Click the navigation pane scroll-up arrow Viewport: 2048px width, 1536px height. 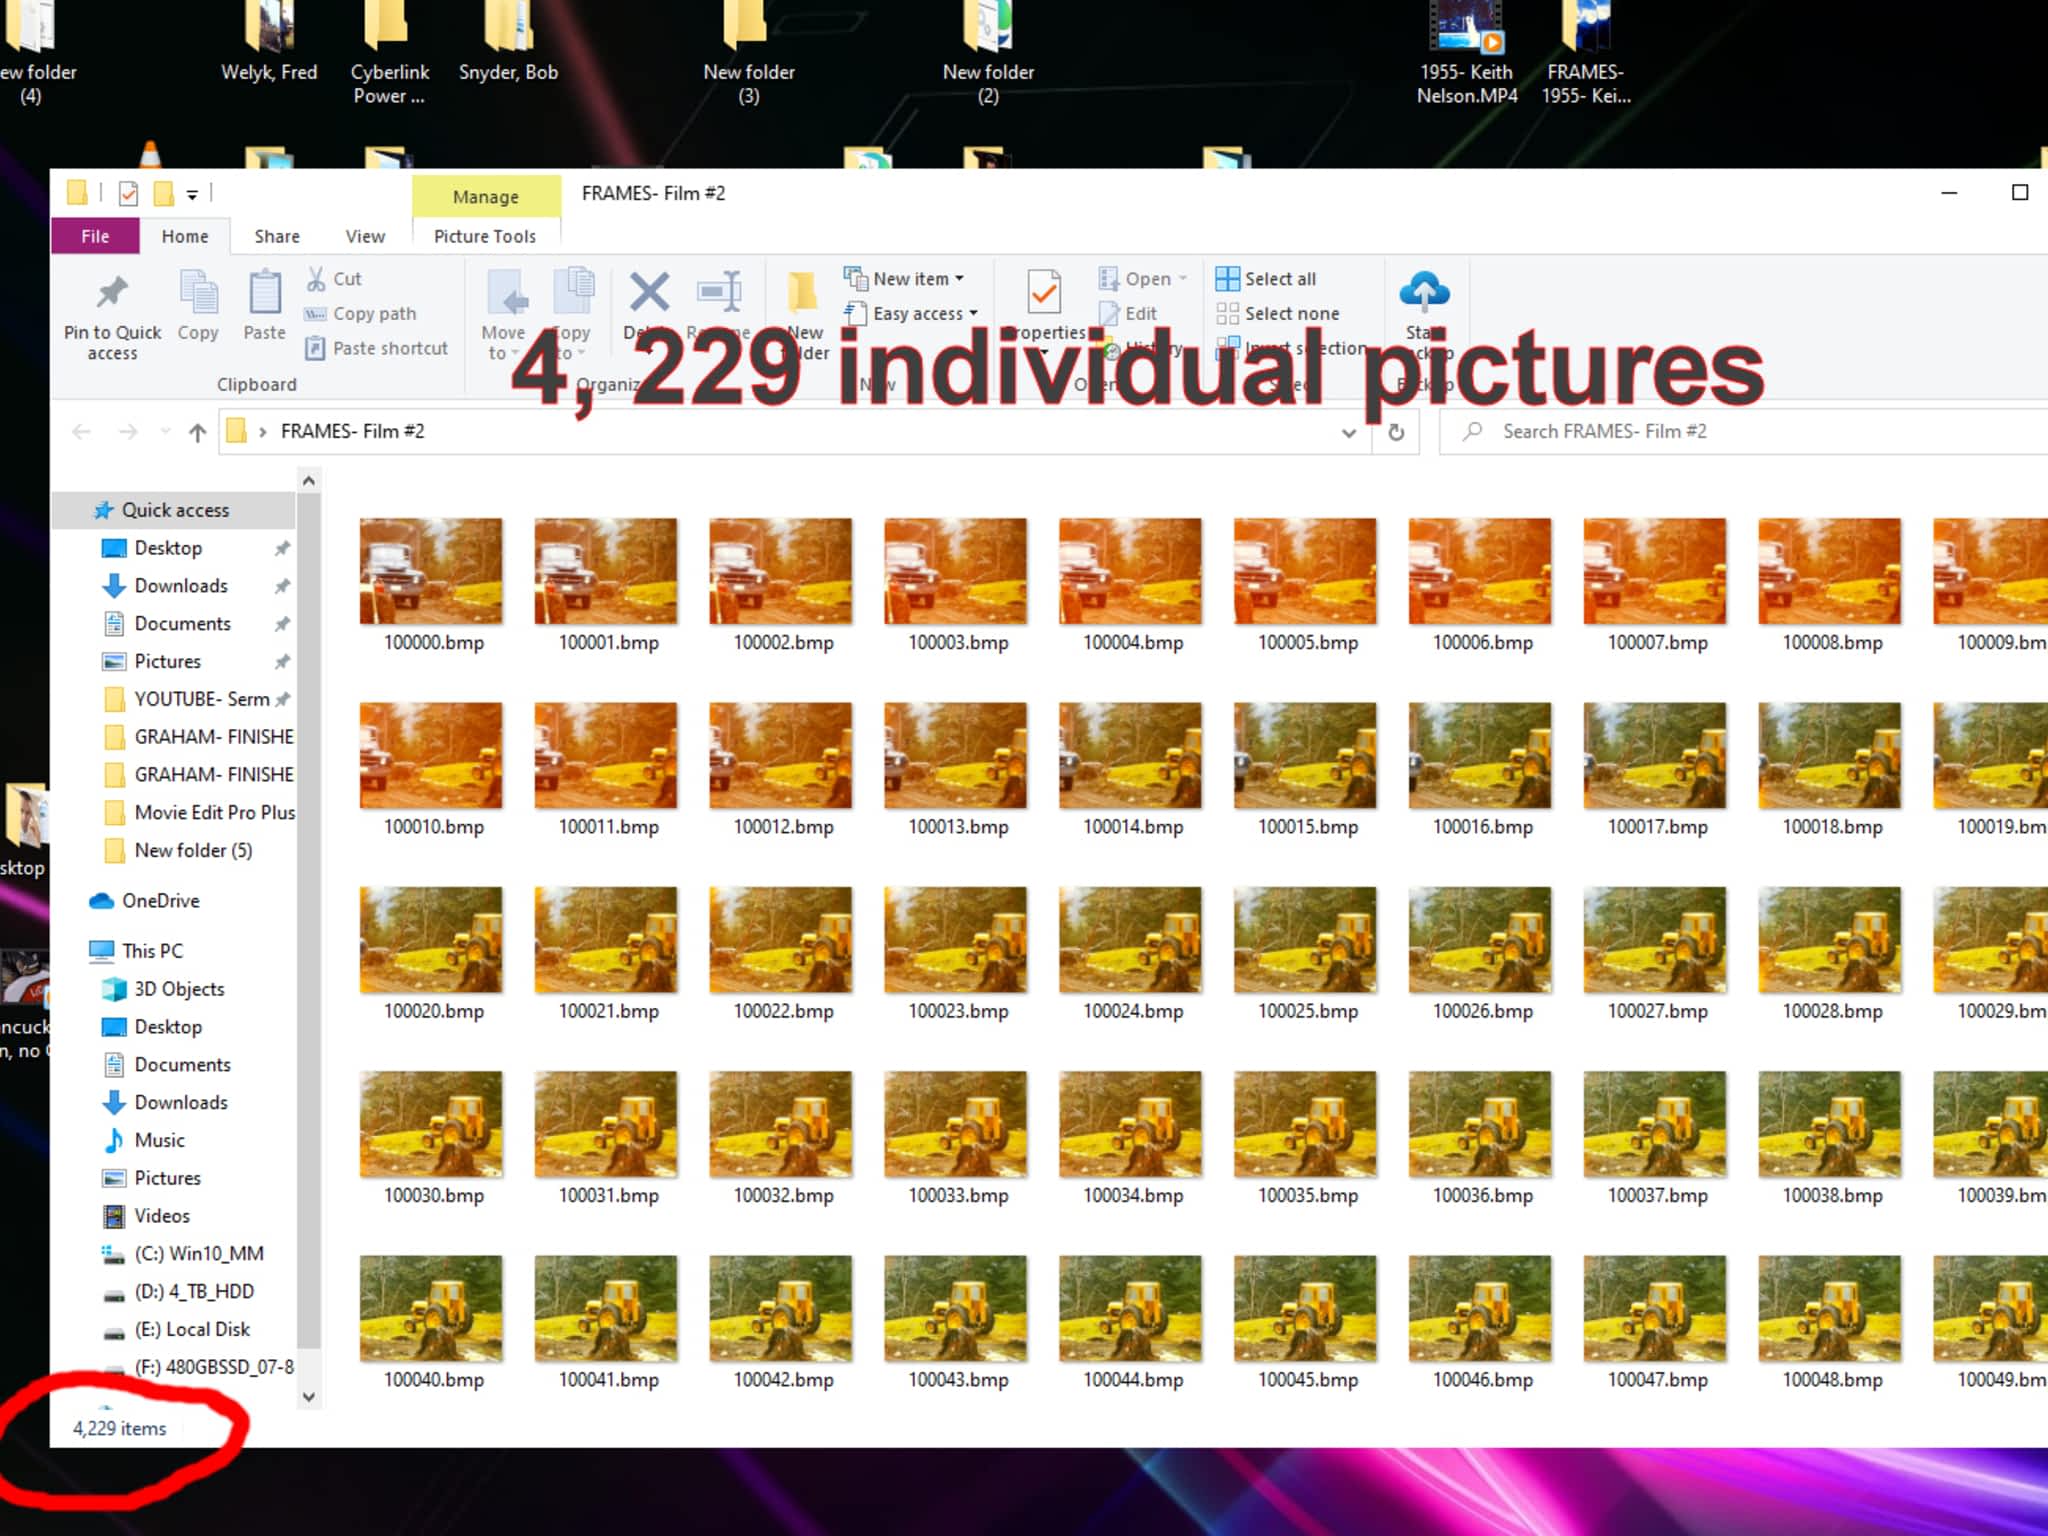pyautogui.click(x=309, y=482)
